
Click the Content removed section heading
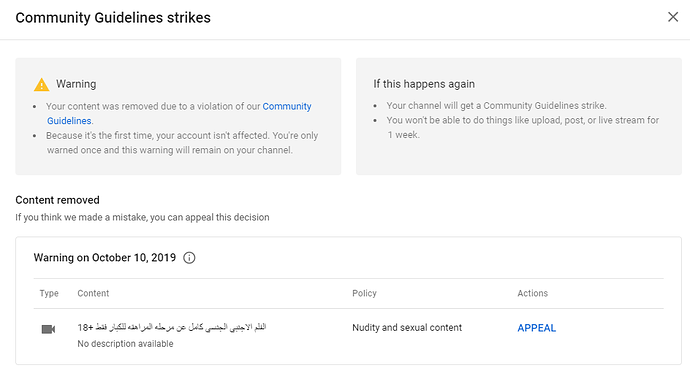coord(58,200)
